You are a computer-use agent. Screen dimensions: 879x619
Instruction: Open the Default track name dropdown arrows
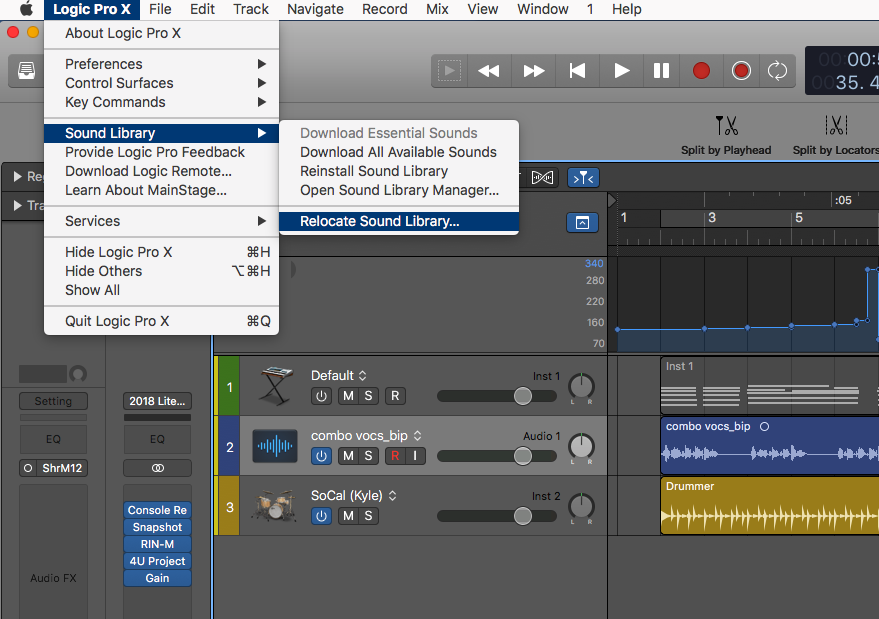coord(363,376)
